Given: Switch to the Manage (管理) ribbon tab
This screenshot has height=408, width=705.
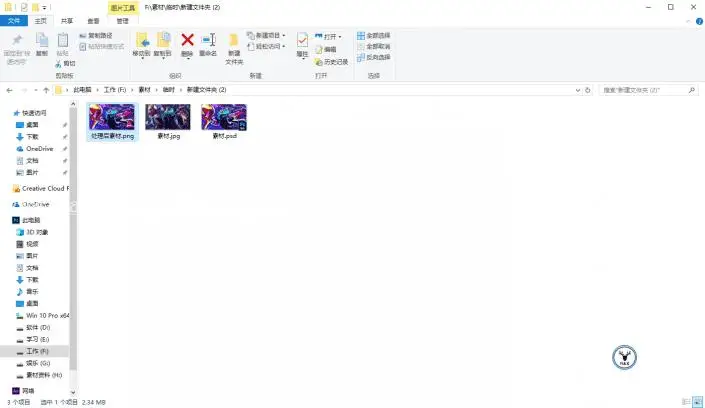Looking at the screenshot, I should pos(122,21).
